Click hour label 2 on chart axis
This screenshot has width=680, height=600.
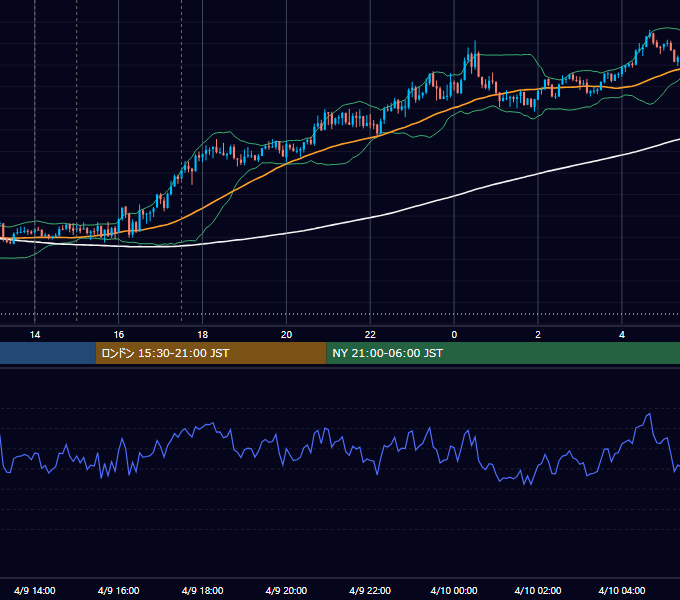point(538,335)
